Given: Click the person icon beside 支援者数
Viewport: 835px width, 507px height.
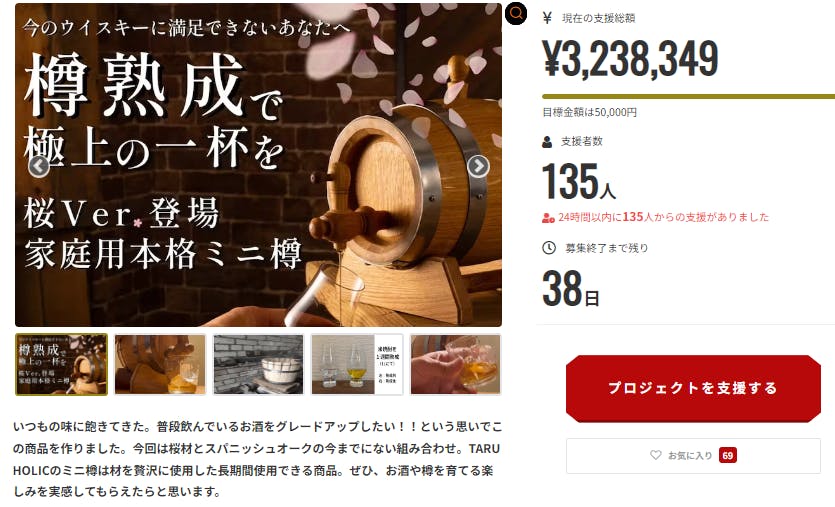Looking at the screenshot, I should coord(547,142).
